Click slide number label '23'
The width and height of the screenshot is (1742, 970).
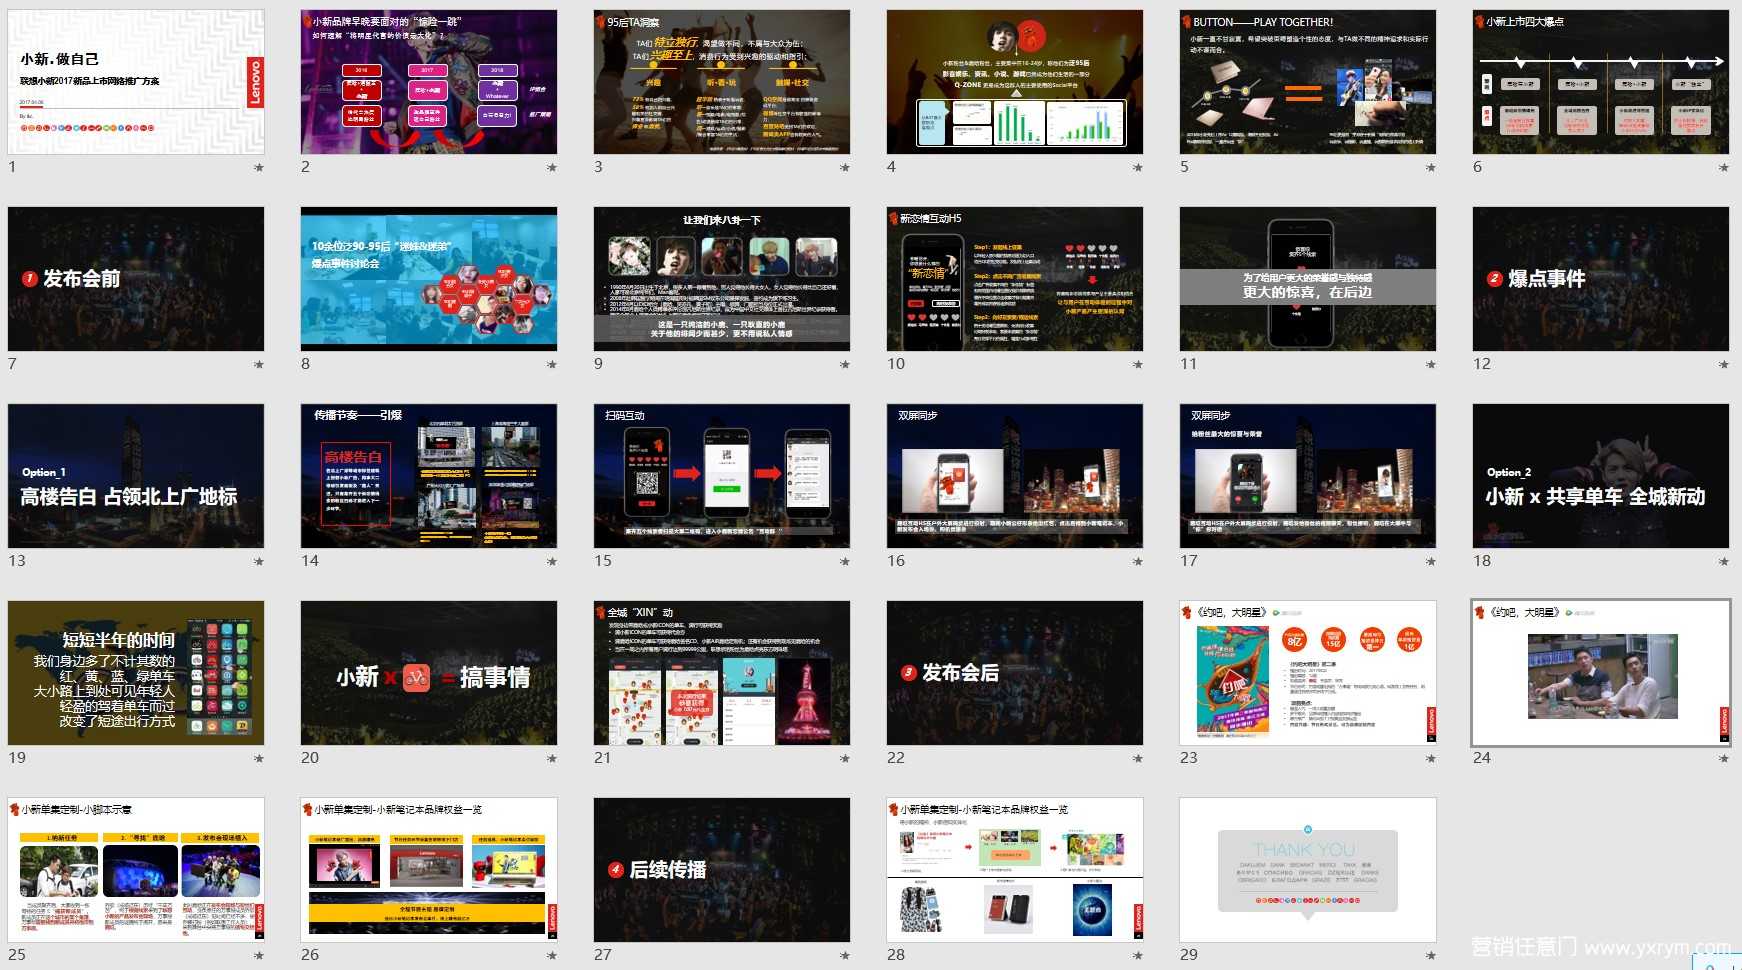pos(1188,758)
